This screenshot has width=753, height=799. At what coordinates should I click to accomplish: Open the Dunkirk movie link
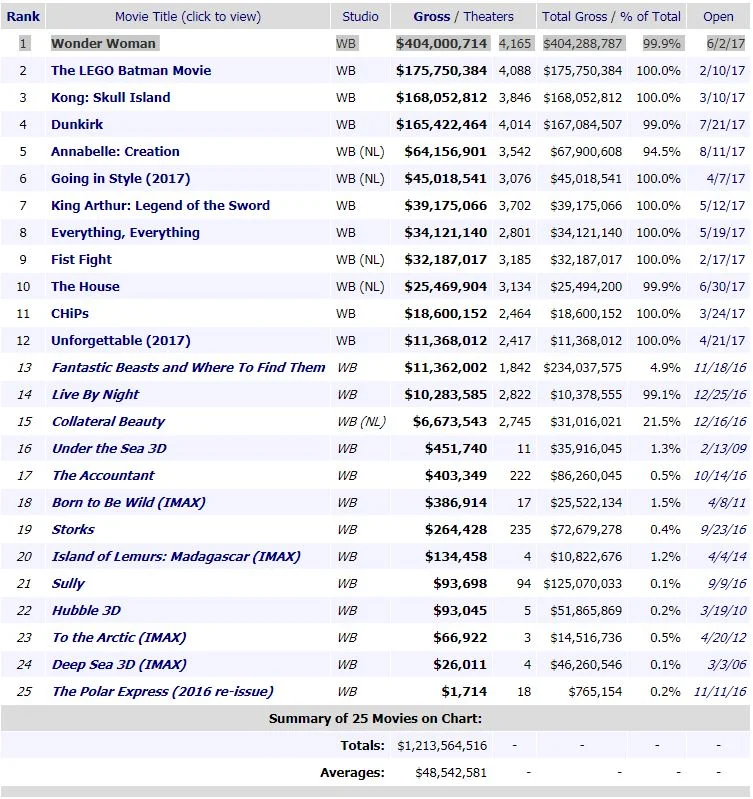click(x=77, y=124)
